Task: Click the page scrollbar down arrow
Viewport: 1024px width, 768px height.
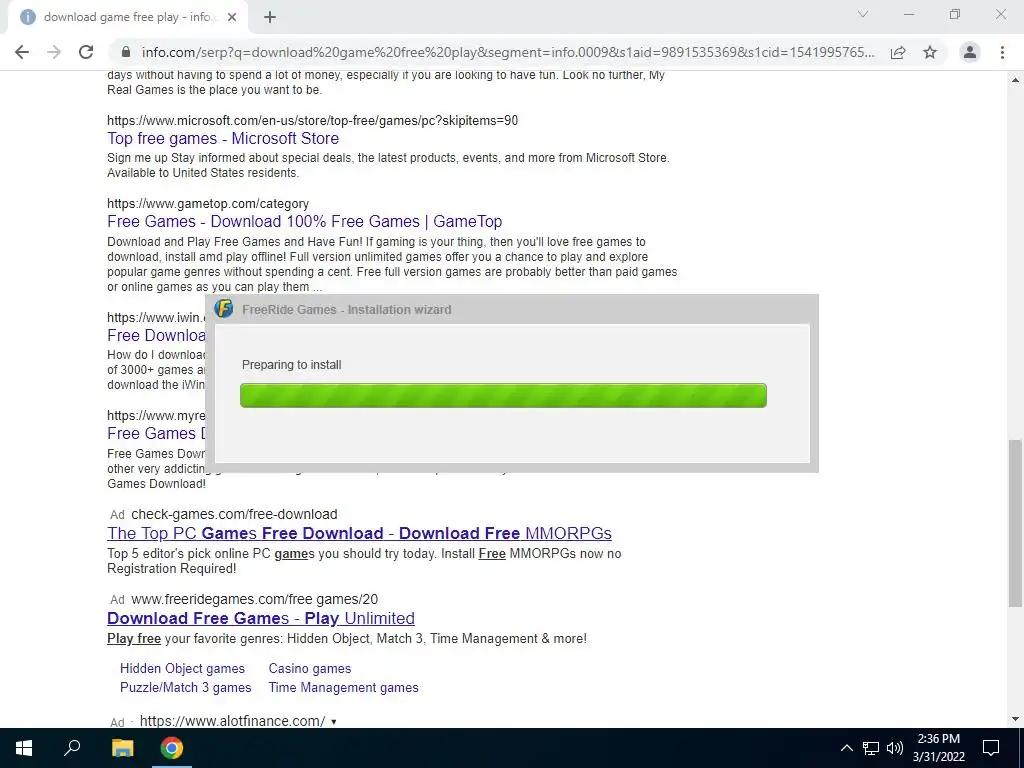Action: point(1015,719)
